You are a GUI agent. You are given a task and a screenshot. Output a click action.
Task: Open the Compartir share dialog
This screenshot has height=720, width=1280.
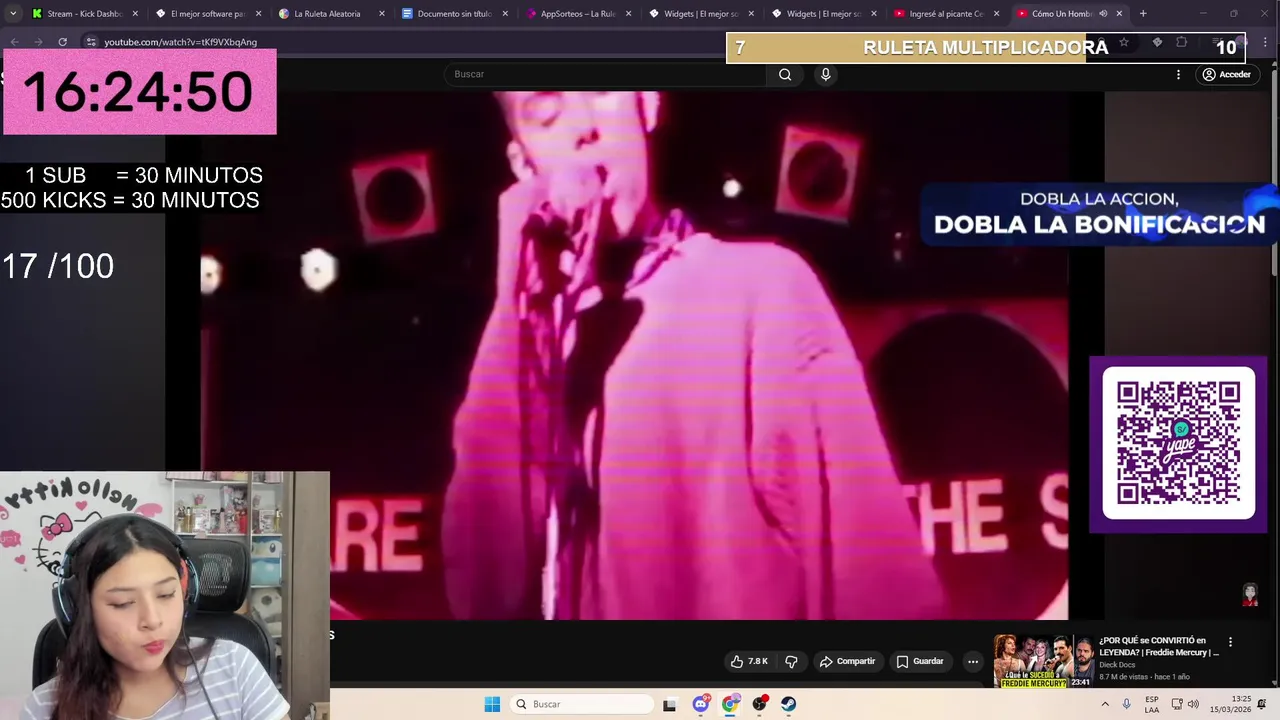(847, 661)
